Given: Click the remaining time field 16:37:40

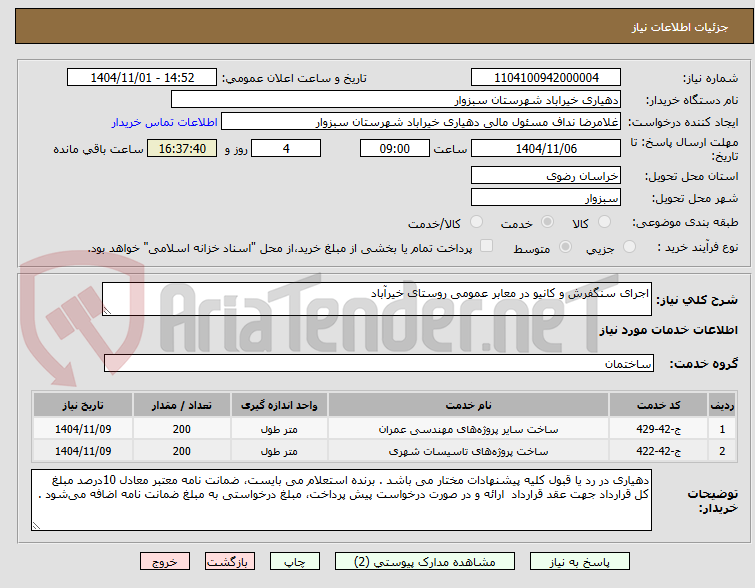Looking at the screenshot, I should click(x=182, y=148).
